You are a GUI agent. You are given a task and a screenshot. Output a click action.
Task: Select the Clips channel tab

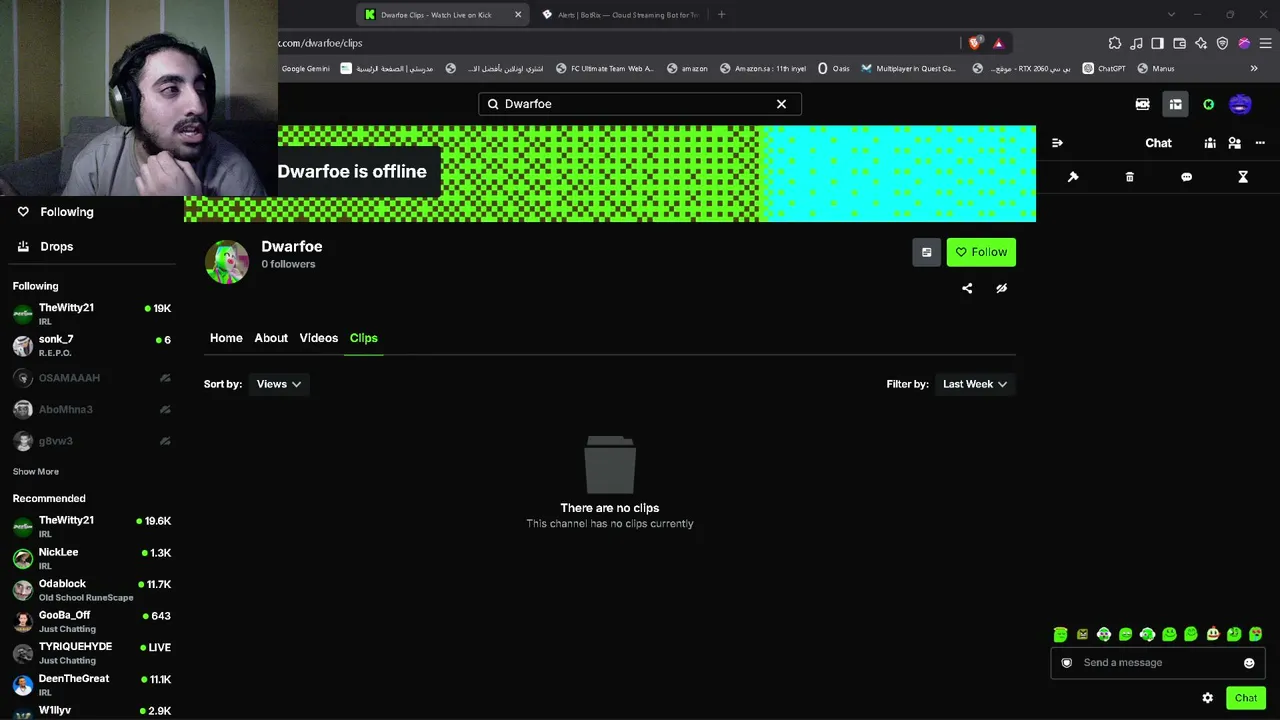pyautogui.click(x=364, y=338)
